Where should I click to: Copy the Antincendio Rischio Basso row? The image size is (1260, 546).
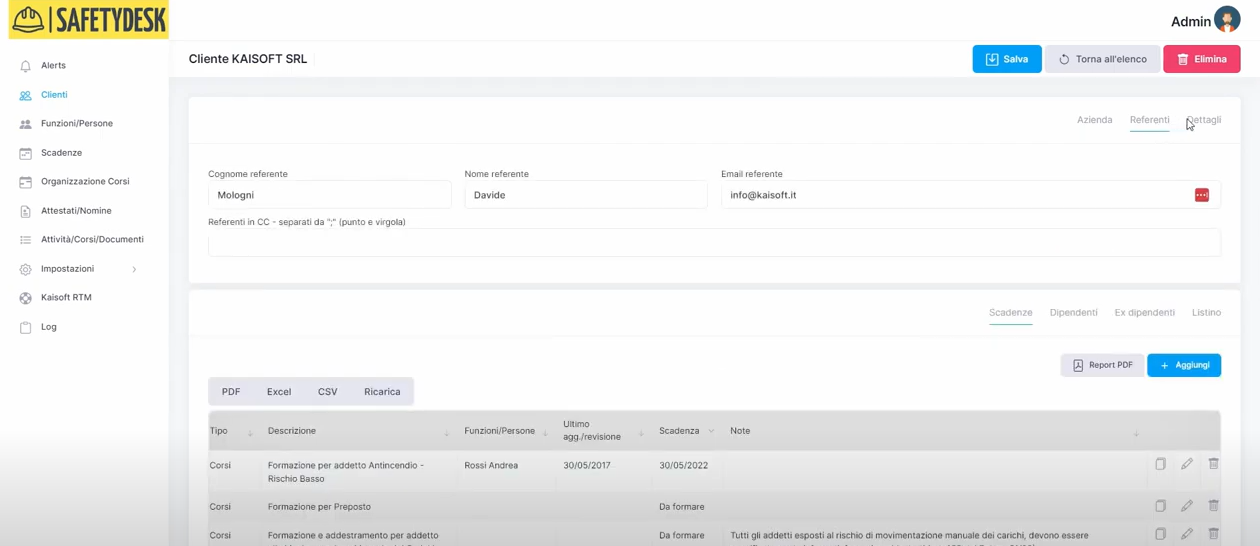pyautogui.click(x=1160, y=464)
